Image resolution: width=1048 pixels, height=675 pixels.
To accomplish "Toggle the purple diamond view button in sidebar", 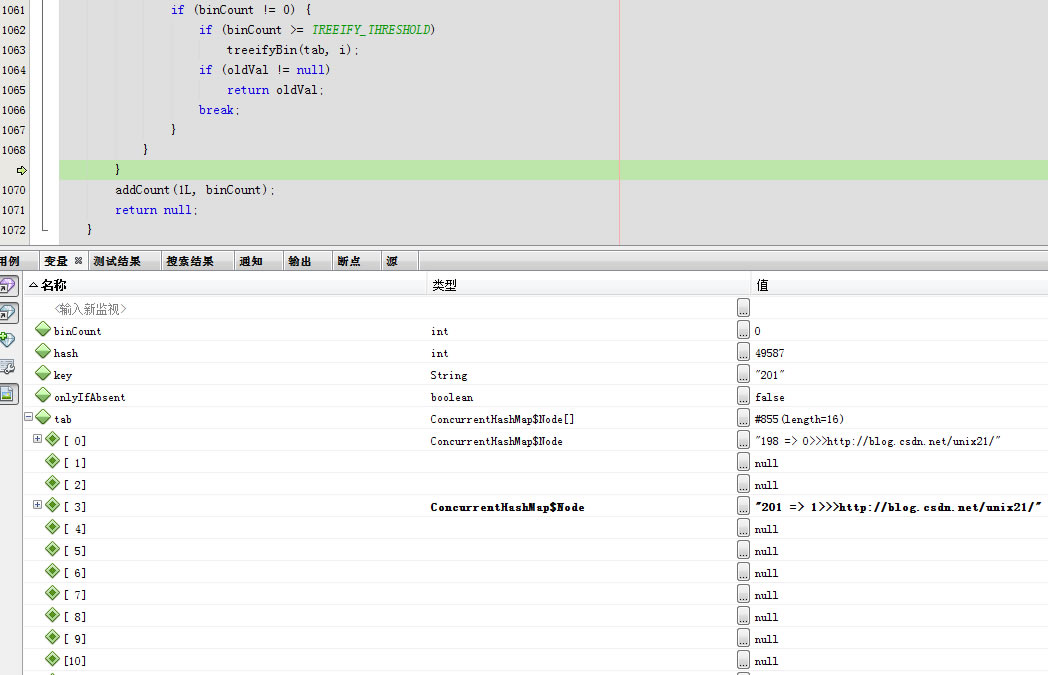I will coord(8,285).
